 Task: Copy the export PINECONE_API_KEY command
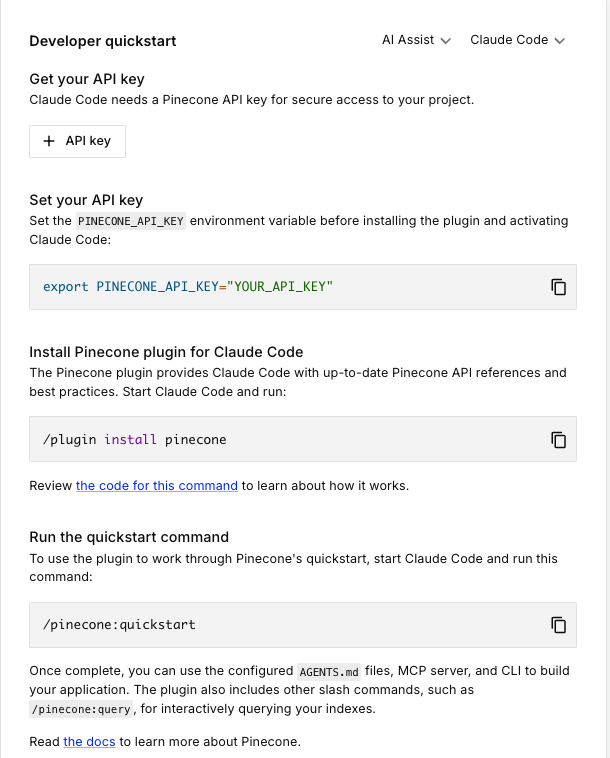point(559,287)
